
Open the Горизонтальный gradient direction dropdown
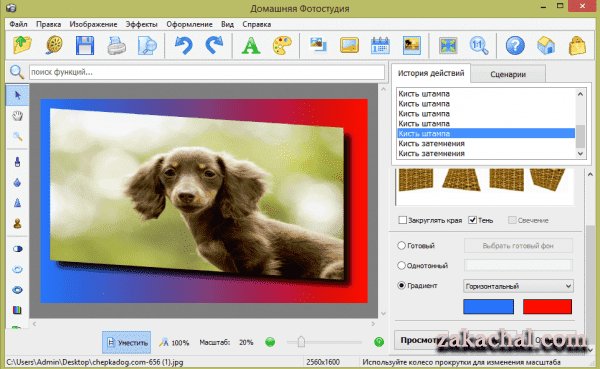point(518,286)
